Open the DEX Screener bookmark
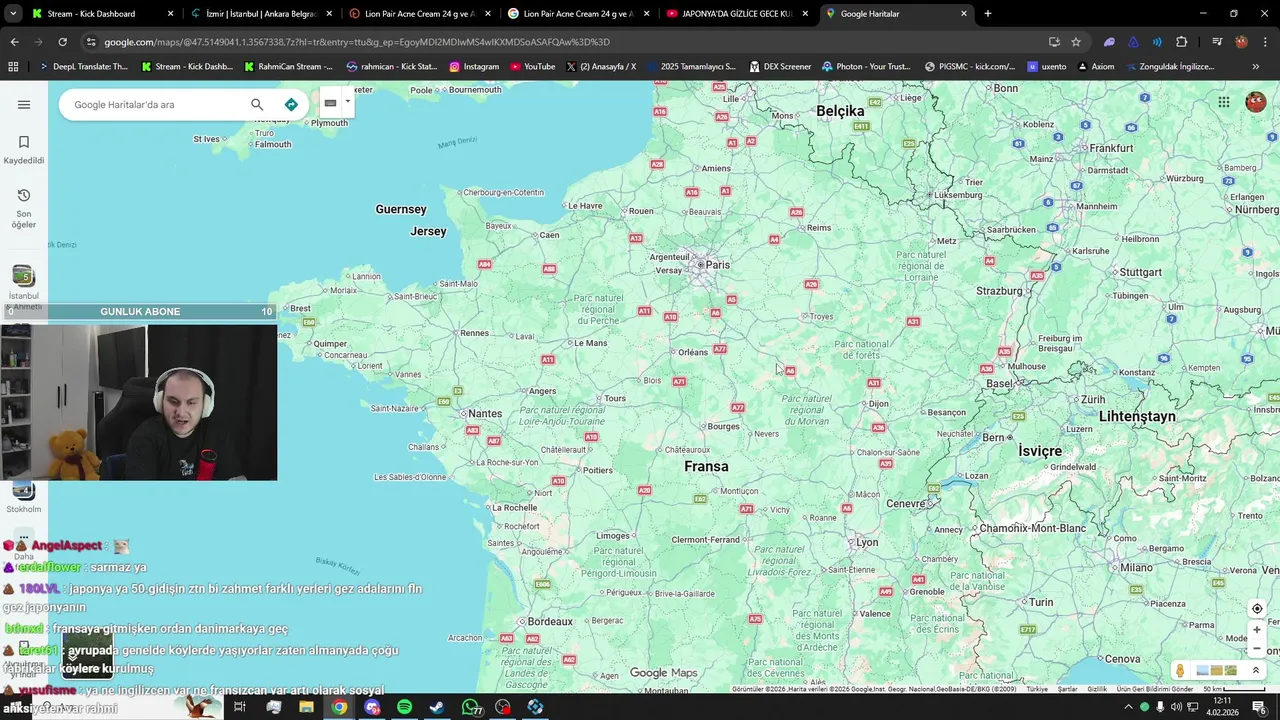 779,66
